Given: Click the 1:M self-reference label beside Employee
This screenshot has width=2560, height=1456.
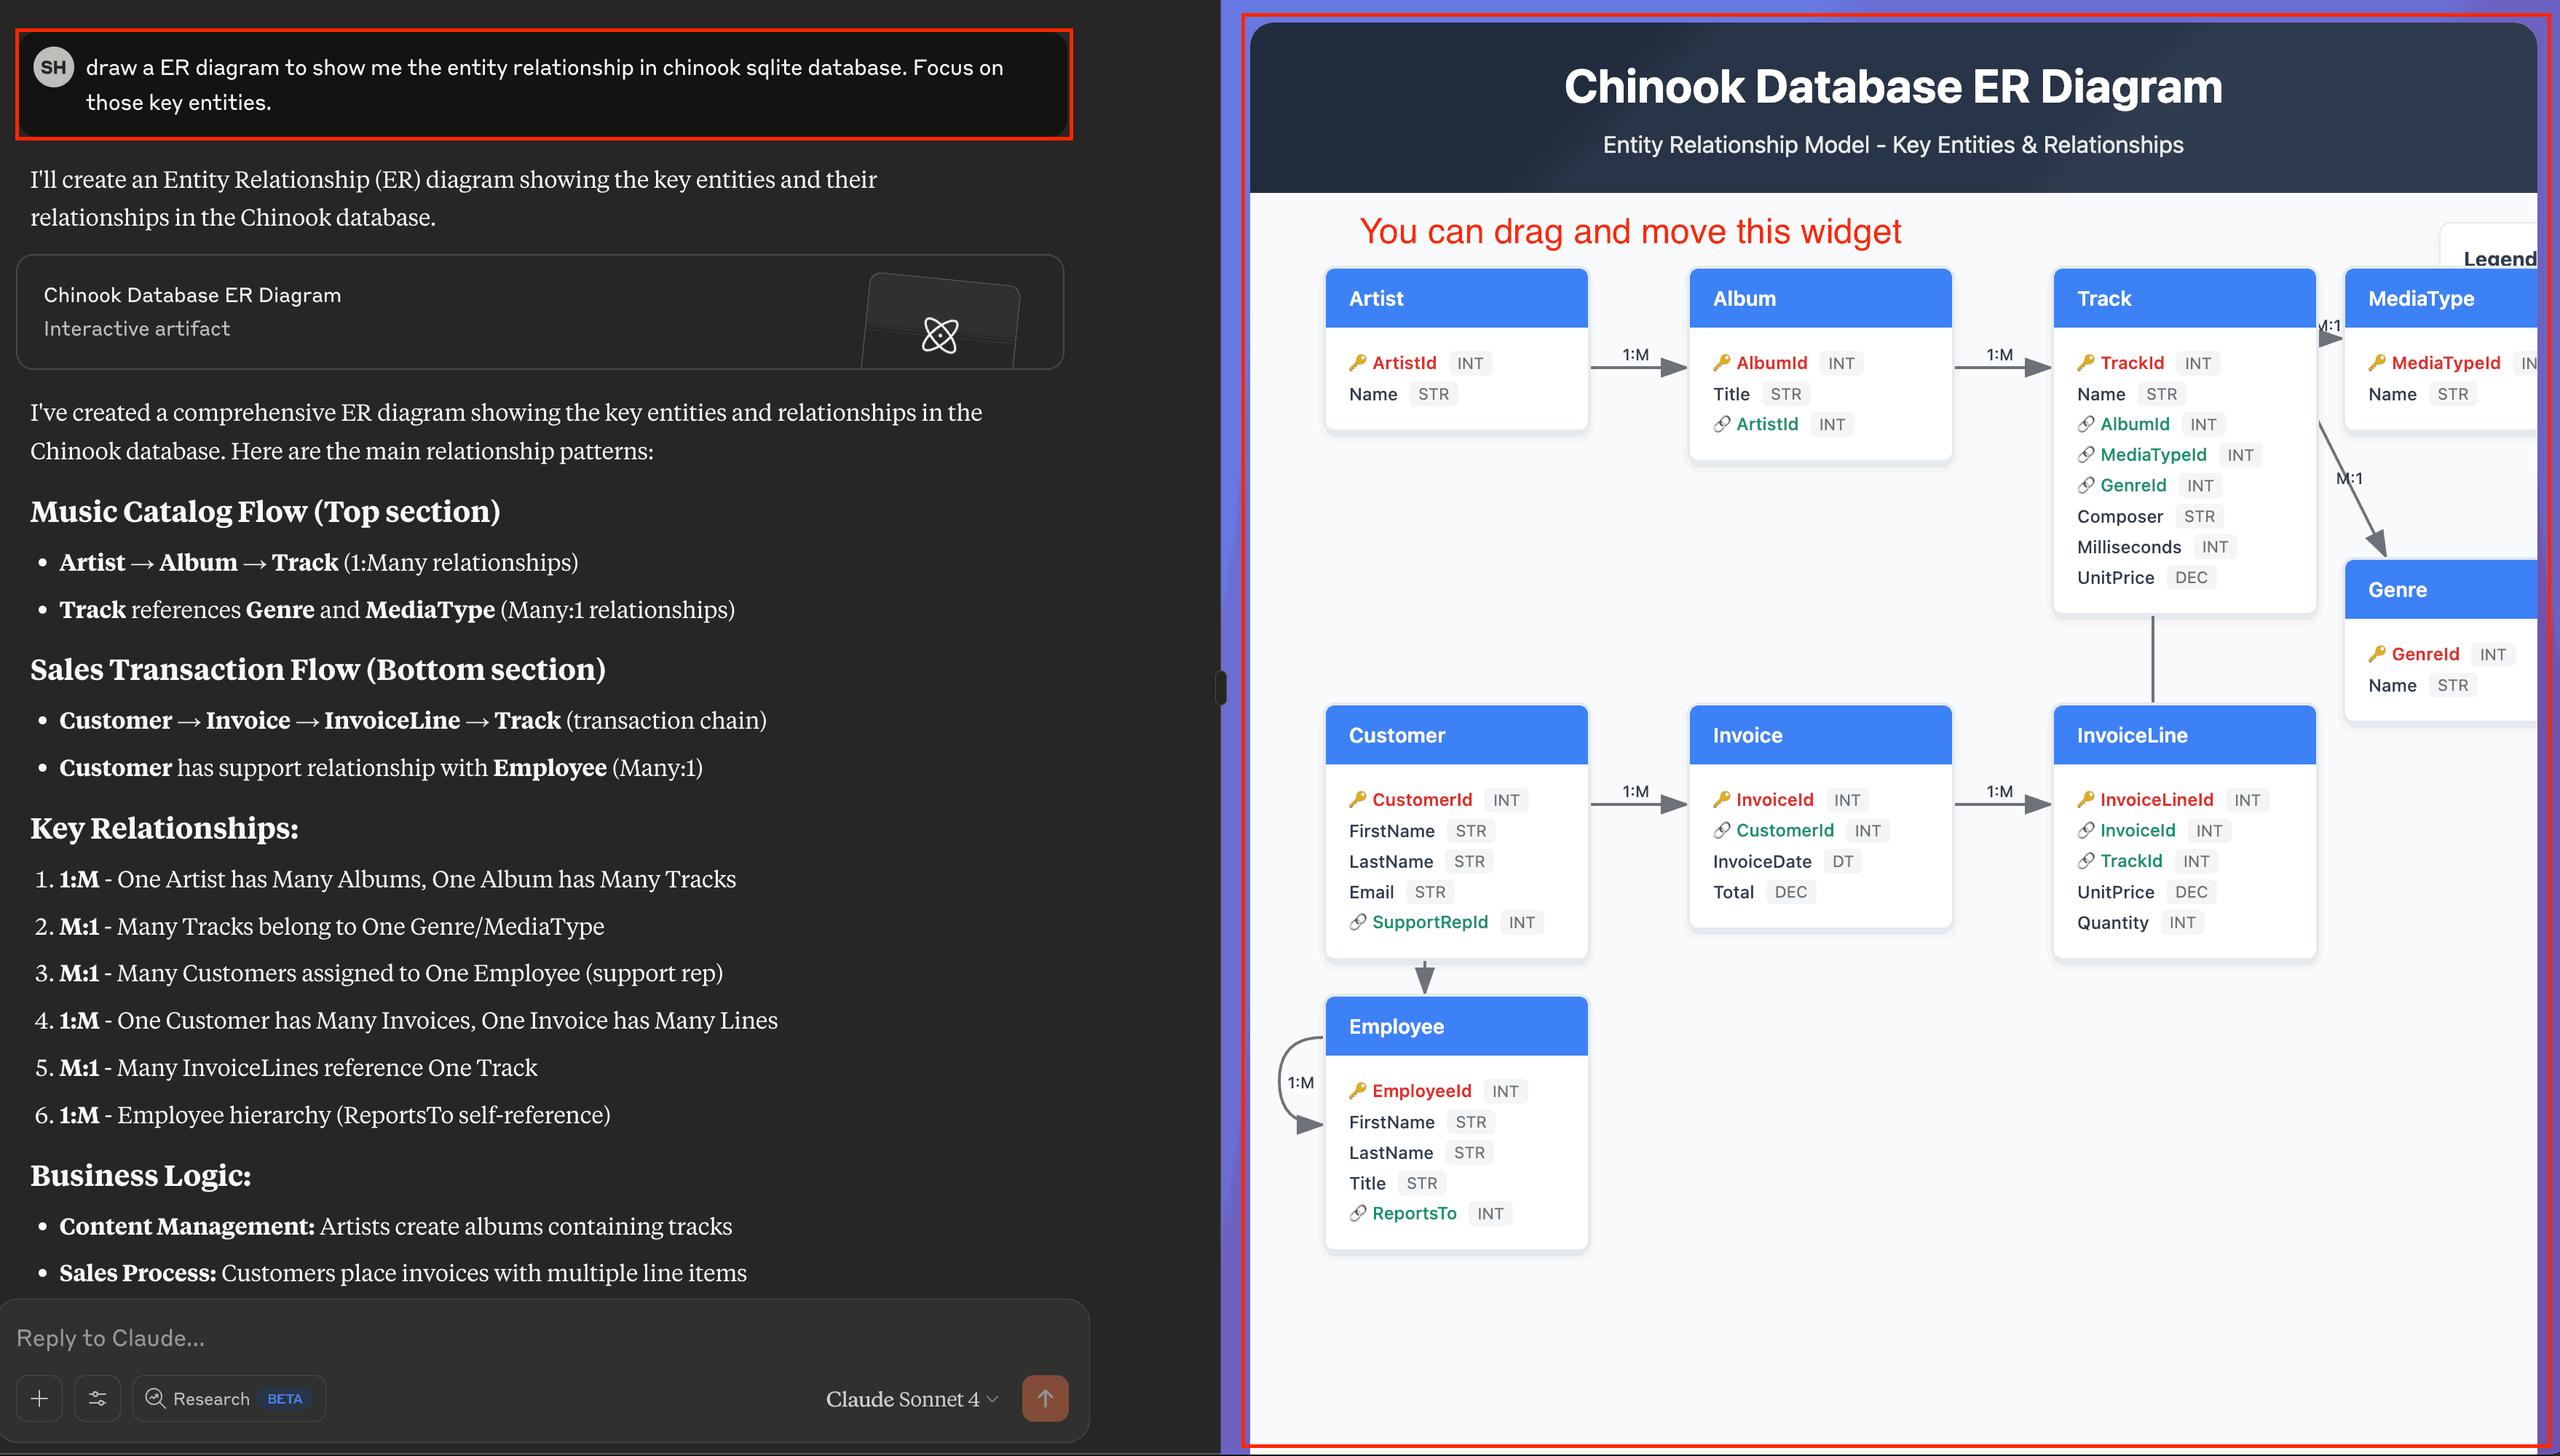Looking at the screenshot, I should (x=1301, y=1083).
